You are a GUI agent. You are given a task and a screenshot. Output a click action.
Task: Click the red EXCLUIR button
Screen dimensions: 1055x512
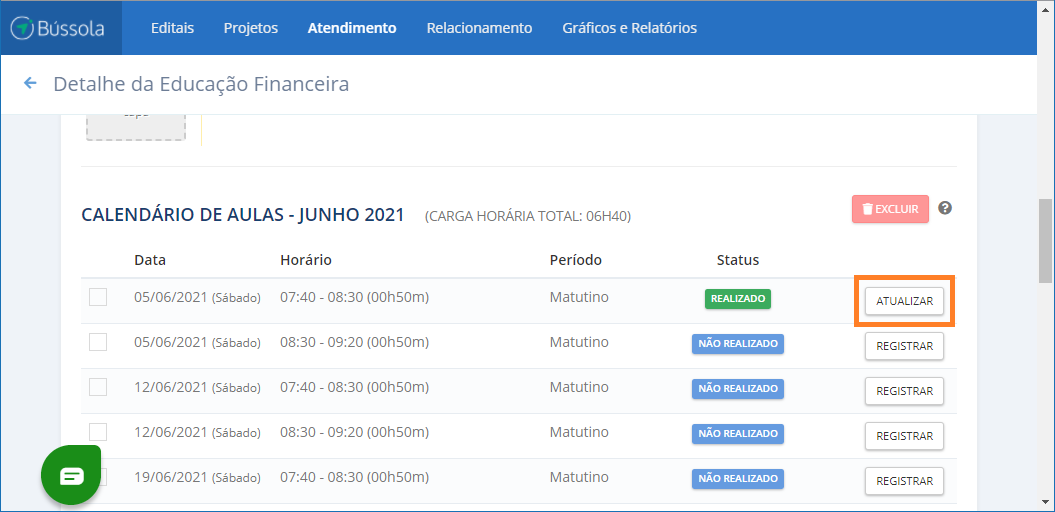tap(890, 209)
